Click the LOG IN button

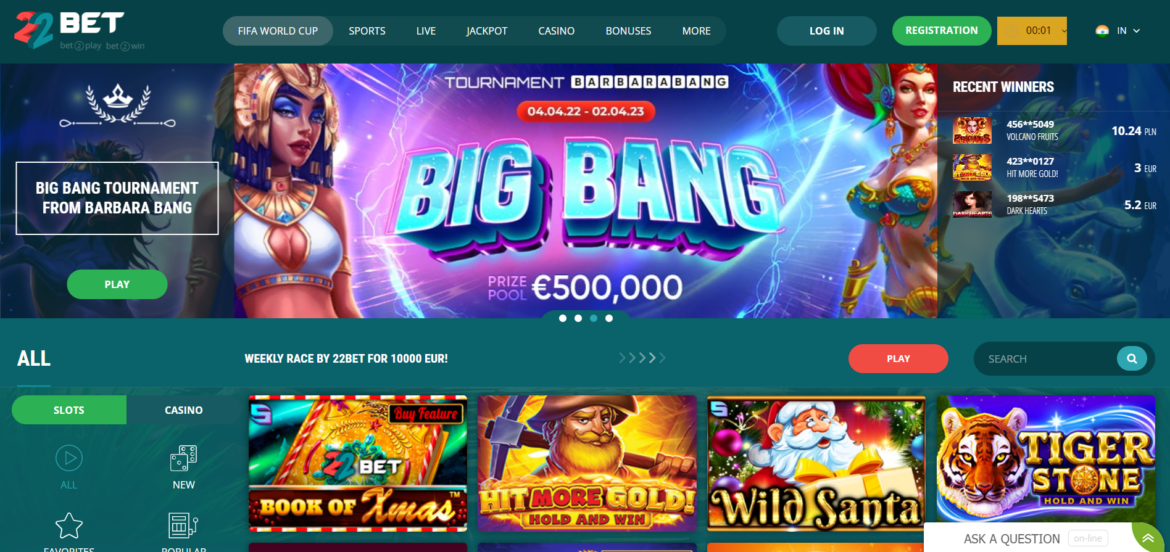coord(827,31)
